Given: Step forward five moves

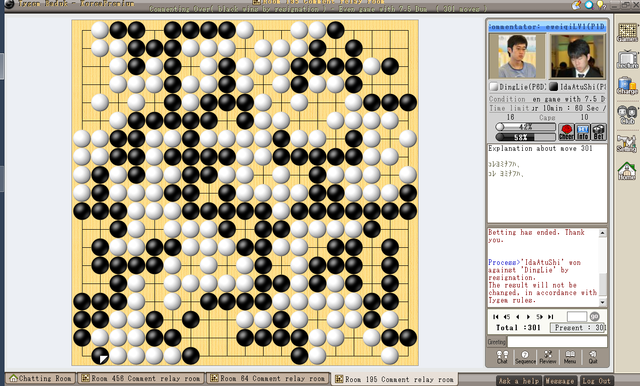Looking at the screenshot, I should [540, 317].
